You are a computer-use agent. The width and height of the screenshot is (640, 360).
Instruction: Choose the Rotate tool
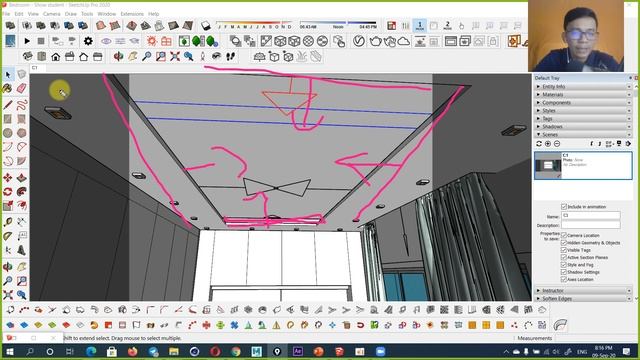coord(8,191)
